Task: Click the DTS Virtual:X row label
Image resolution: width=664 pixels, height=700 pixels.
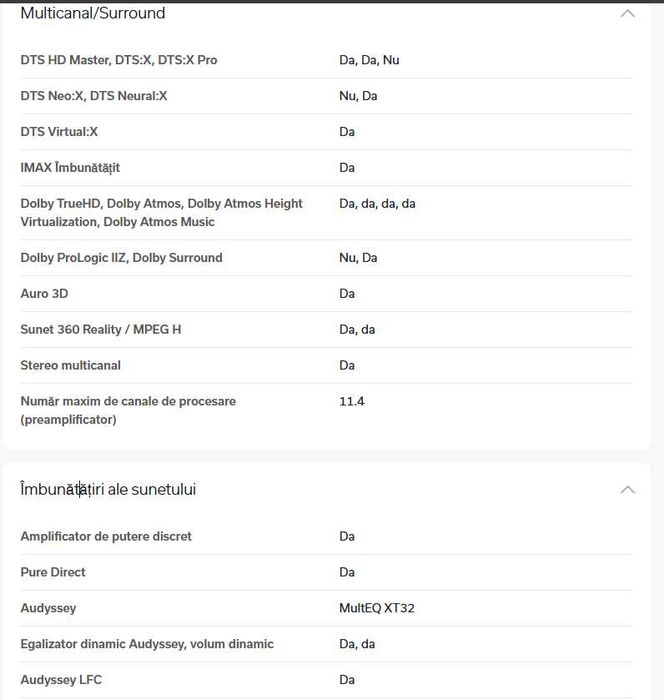Action: pos(59,132)
